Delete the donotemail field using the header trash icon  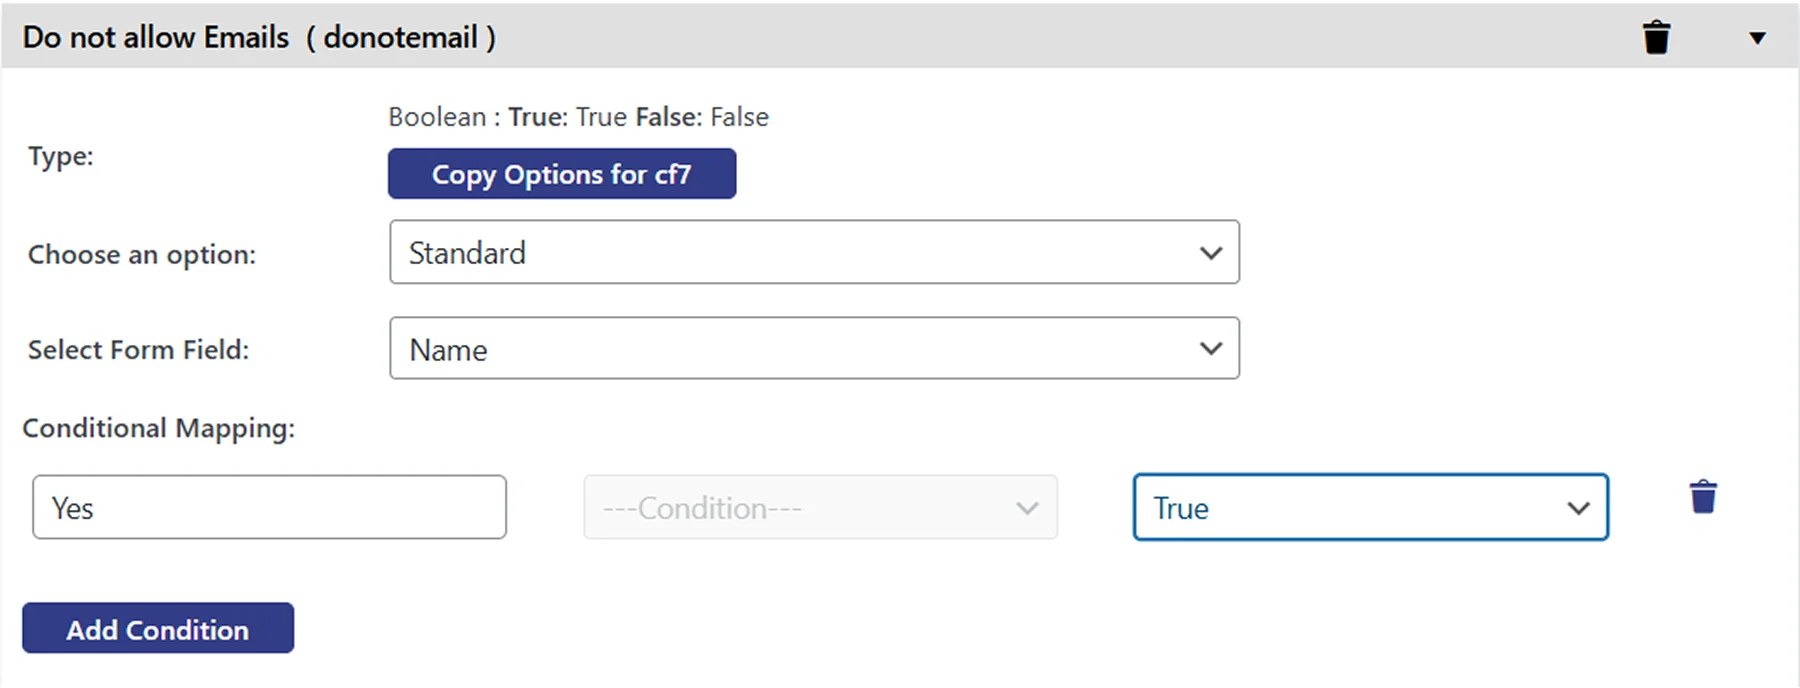click(x=1658, y=36)
